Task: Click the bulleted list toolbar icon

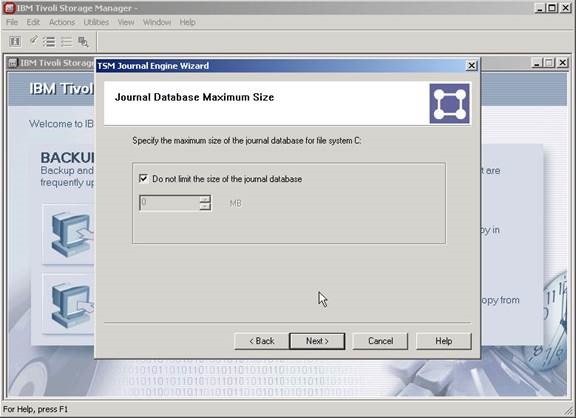Action: [x=49, y=42]
